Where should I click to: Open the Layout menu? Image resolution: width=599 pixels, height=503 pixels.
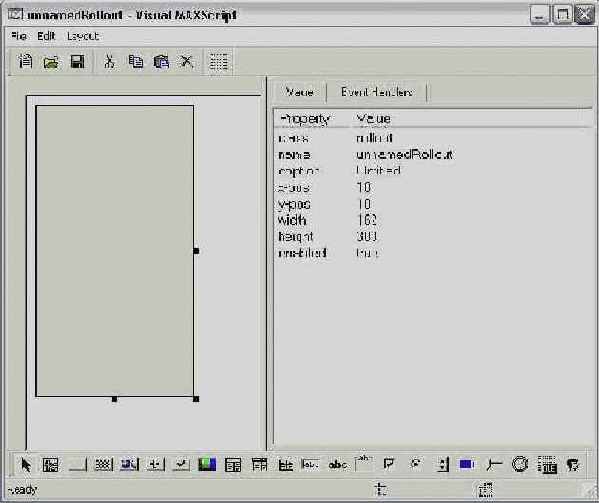tap(83, 36)
